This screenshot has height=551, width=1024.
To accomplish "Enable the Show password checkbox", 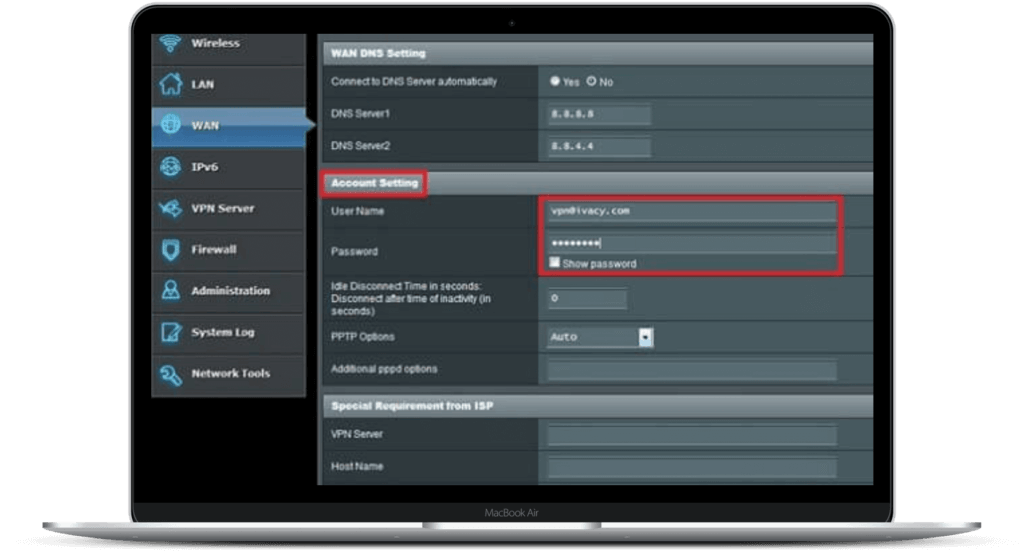I will [554, 262].
